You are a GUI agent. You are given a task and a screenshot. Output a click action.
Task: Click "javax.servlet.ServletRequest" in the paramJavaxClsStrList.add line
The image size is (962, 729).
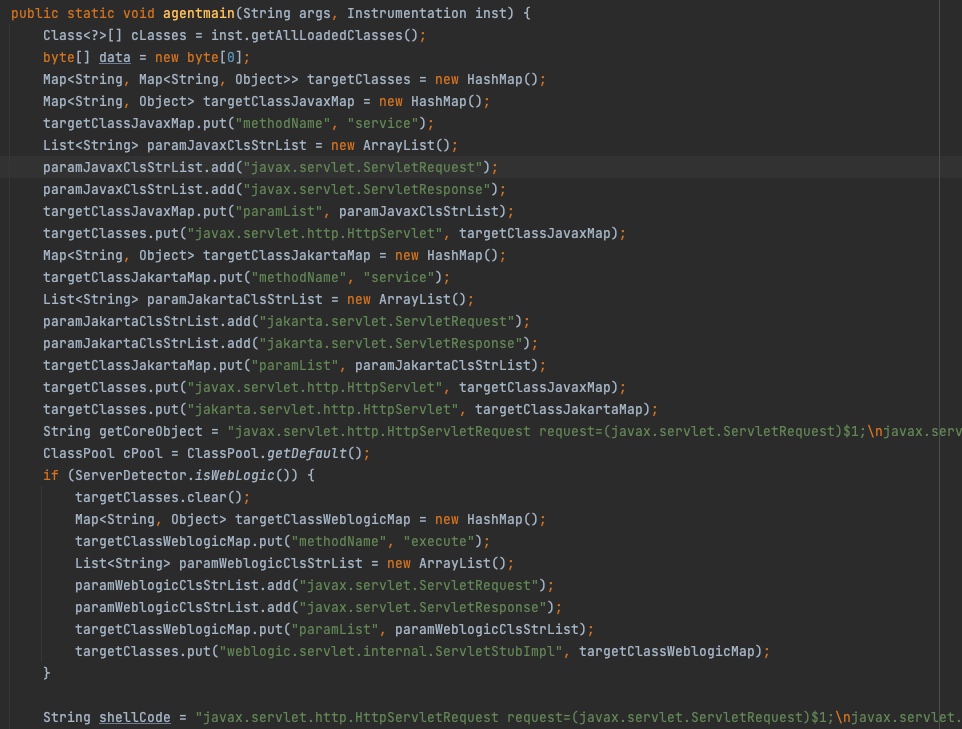click(x=363, y=168)
